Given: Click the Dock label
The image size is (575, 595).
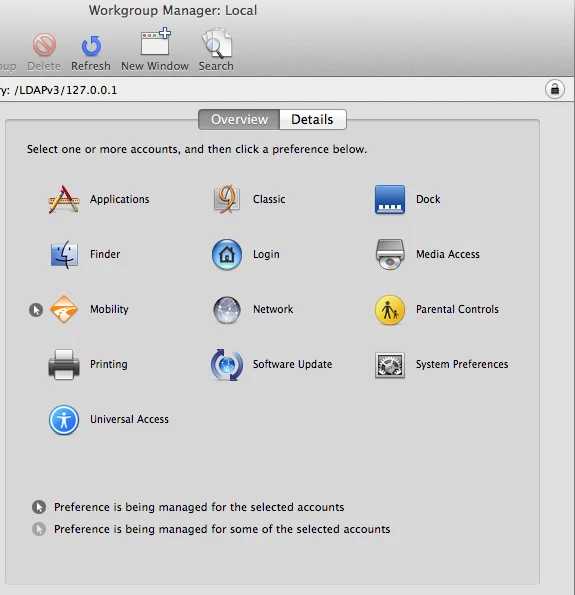Looking at the screenshot, I should pos(428,199).
